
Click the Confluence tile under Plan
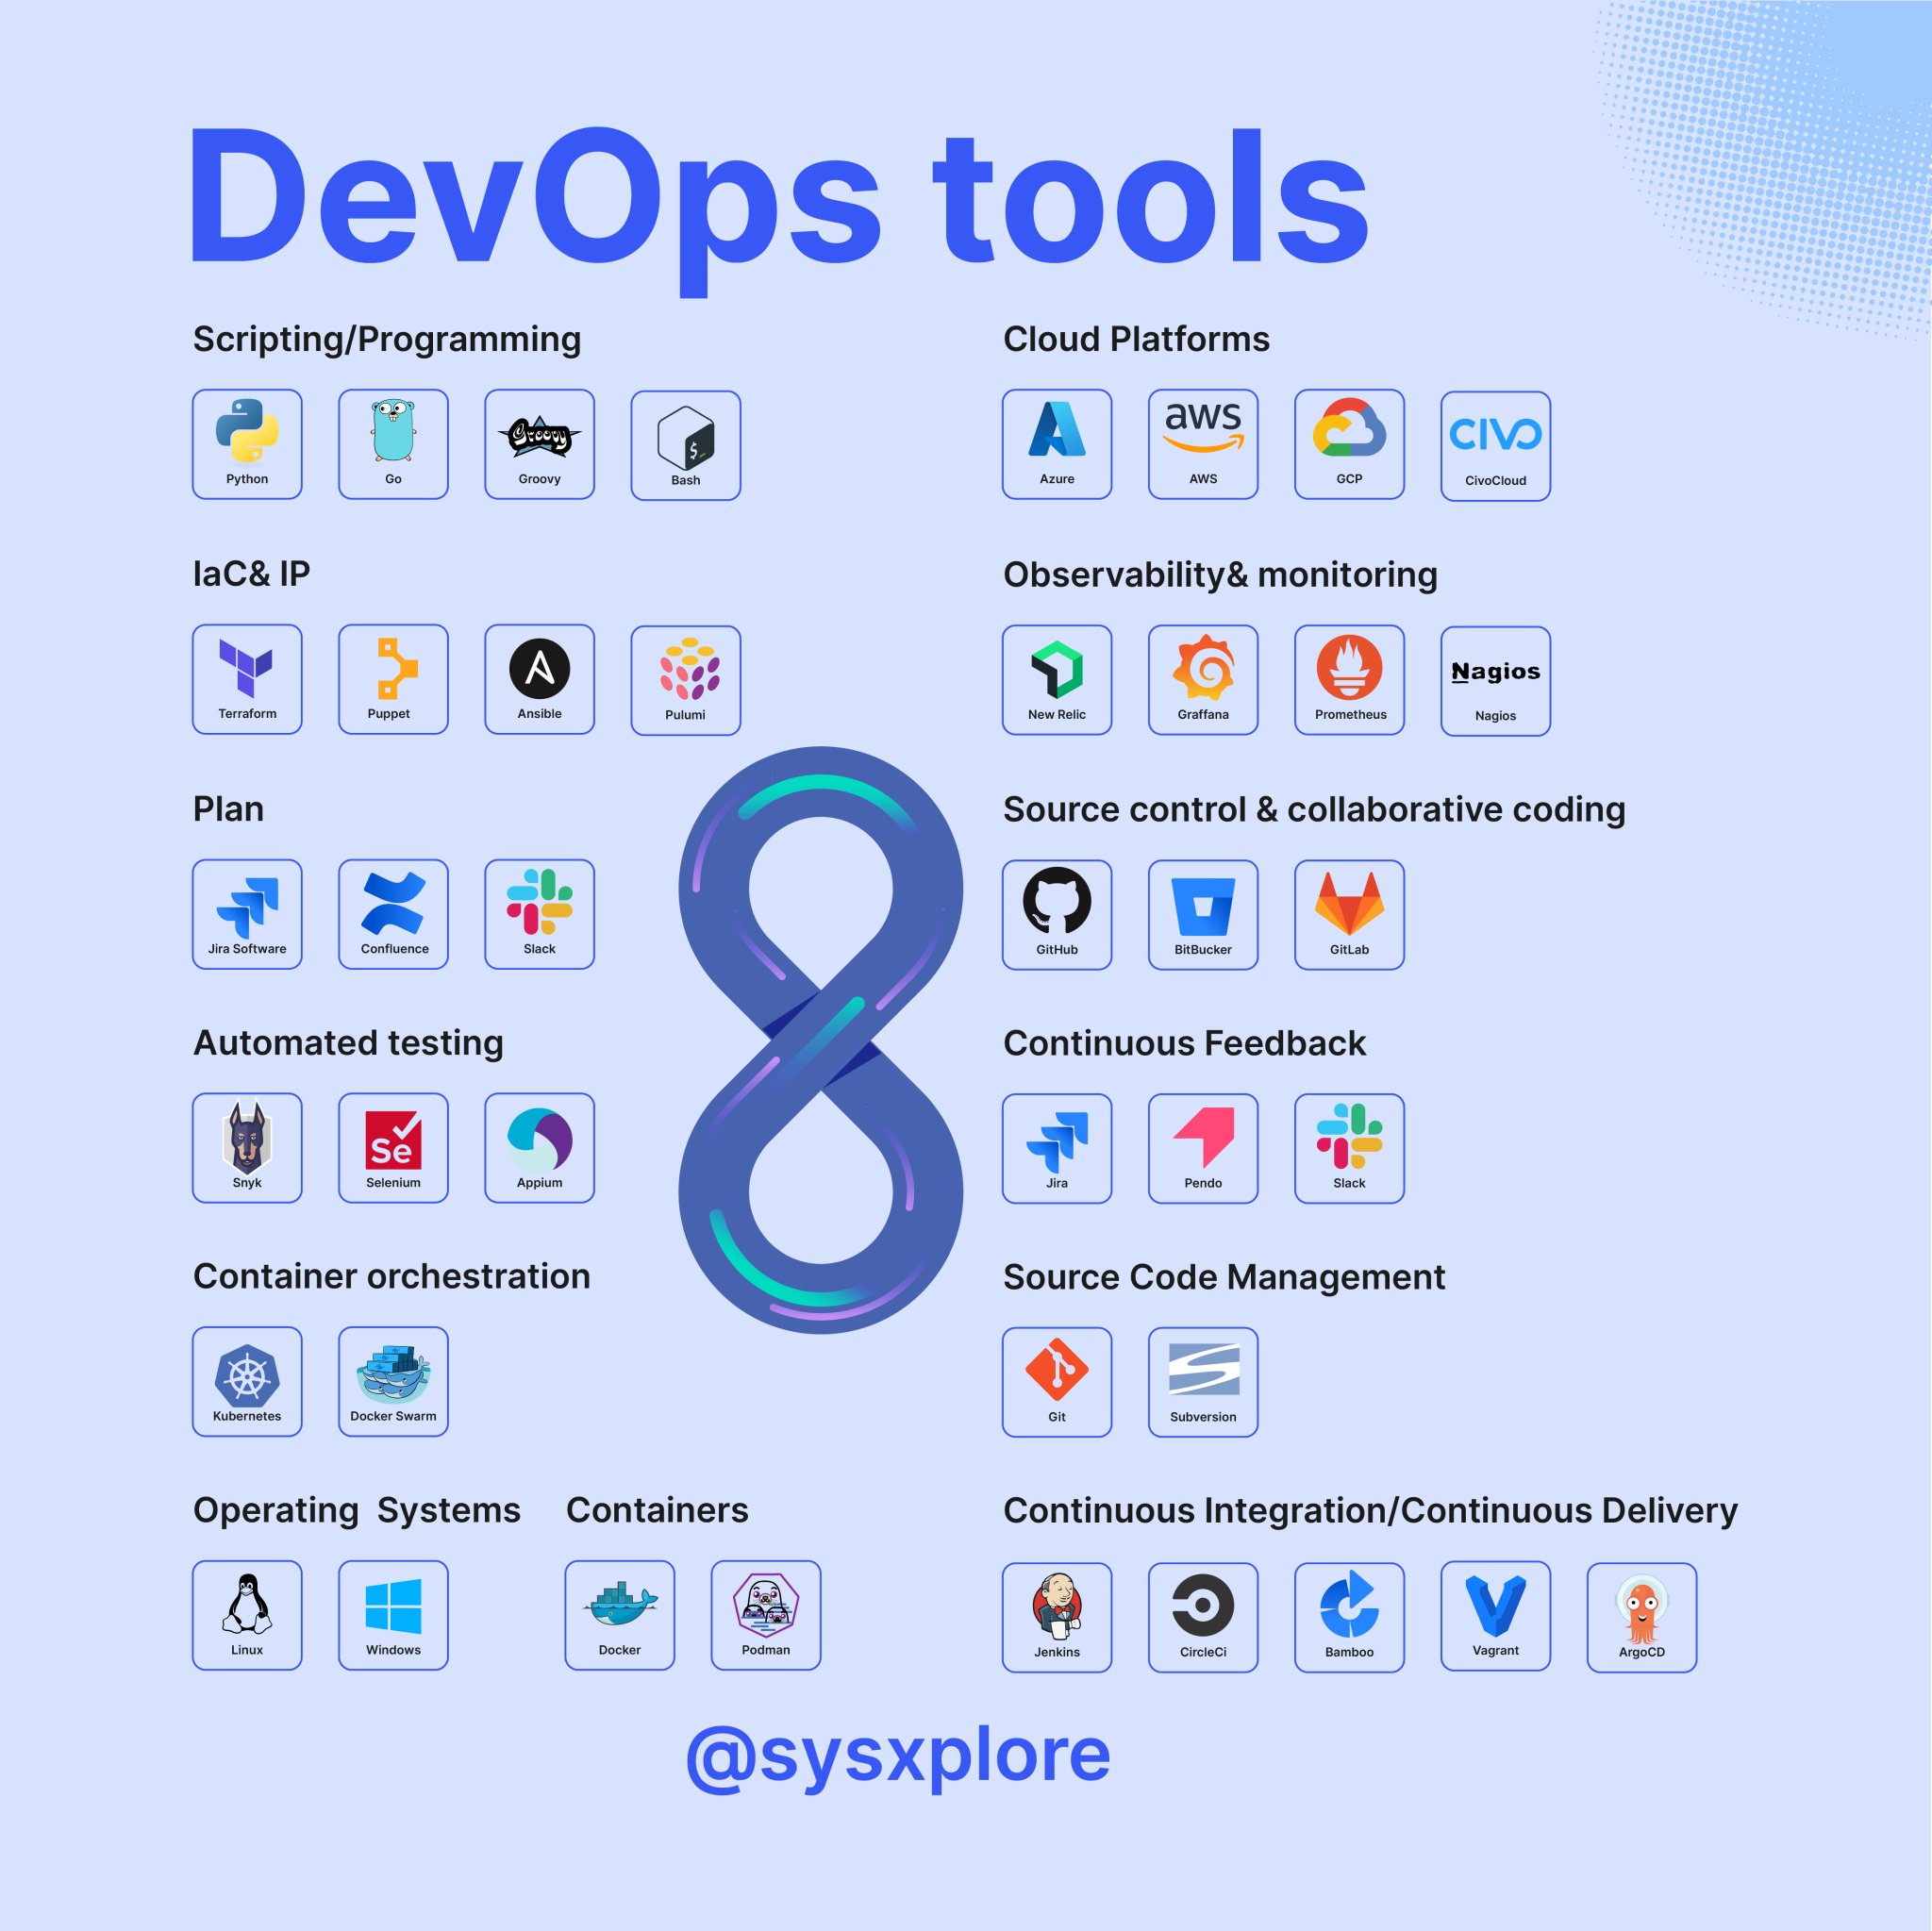[393, 914]
